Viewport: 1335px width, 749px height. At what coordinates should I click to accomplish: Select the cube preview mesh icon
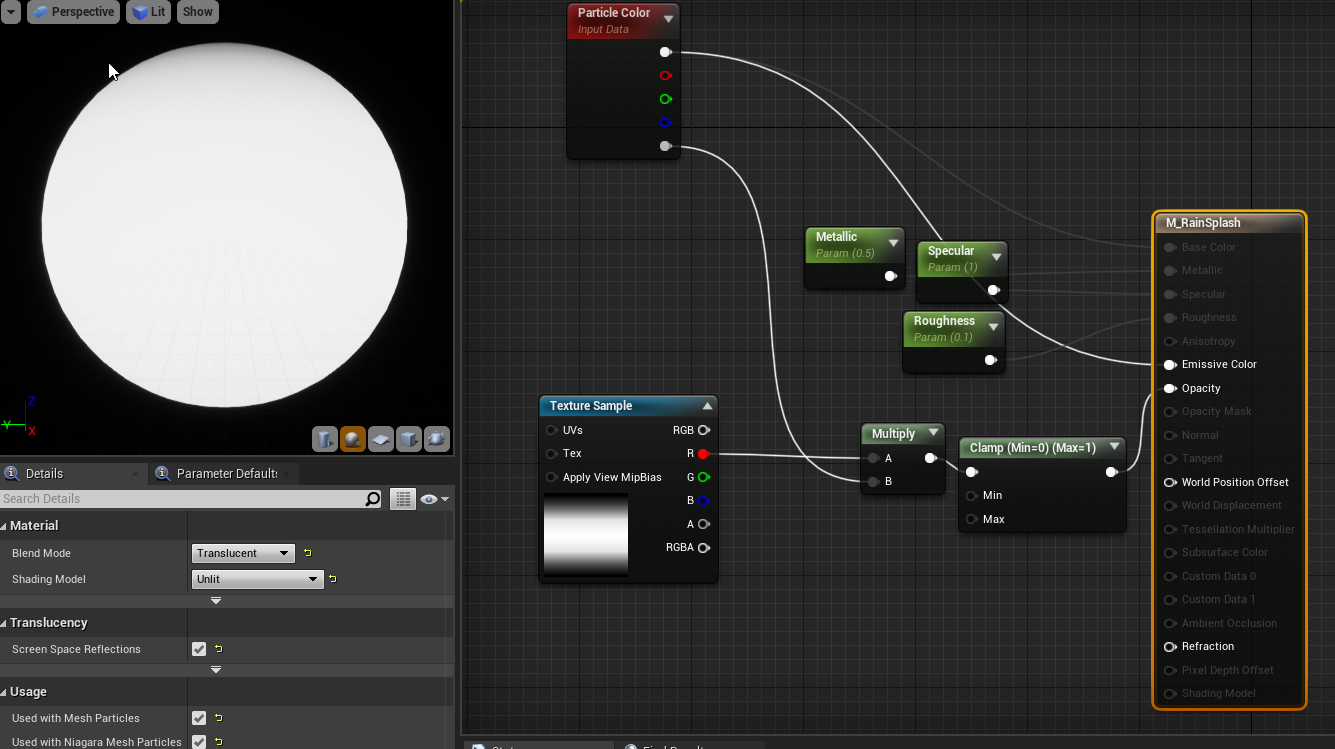point(408,438)
